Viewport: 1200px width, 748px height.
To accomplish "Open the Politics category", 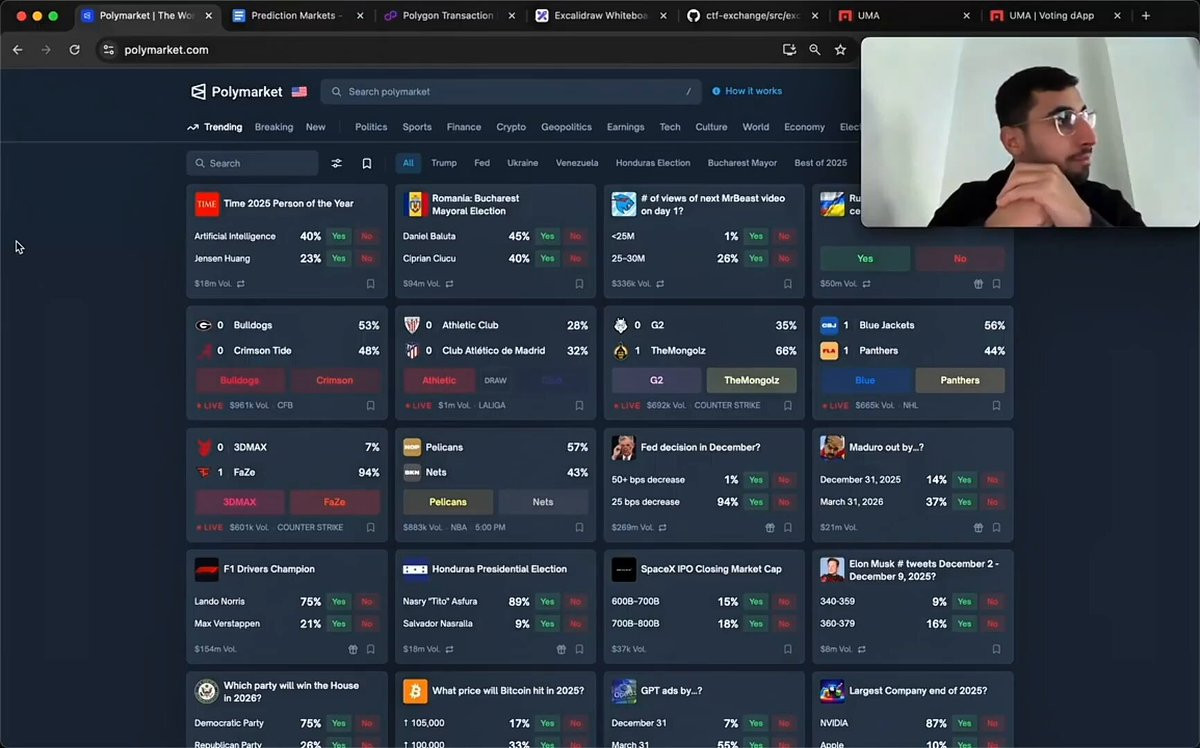I will tap(371, 127).
